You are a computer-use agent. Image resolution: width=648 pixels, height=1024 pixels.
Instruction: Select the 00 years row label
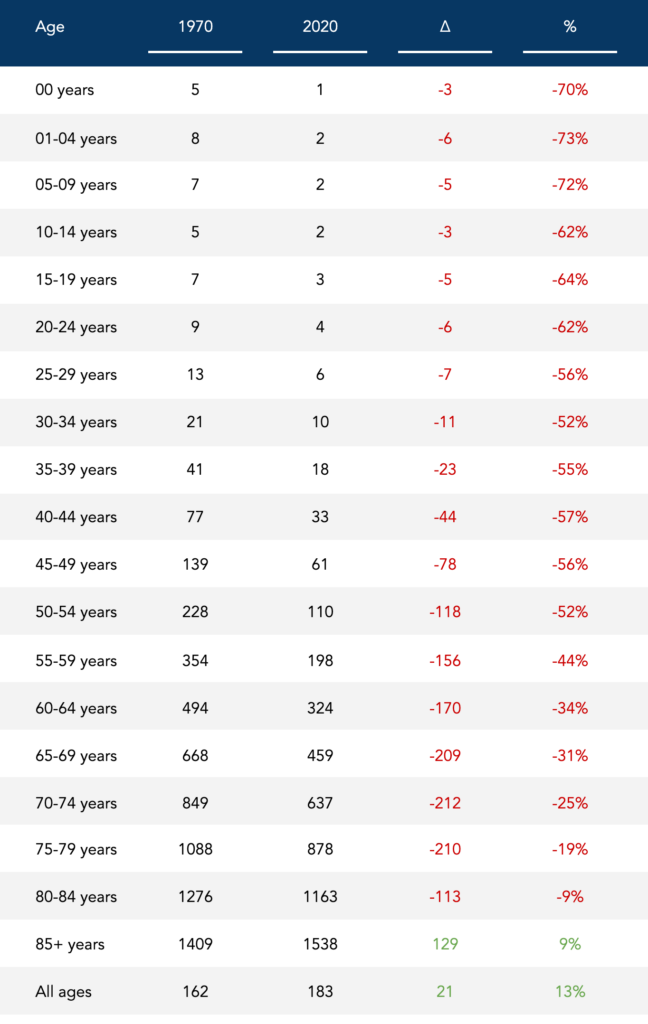point(64,90)
